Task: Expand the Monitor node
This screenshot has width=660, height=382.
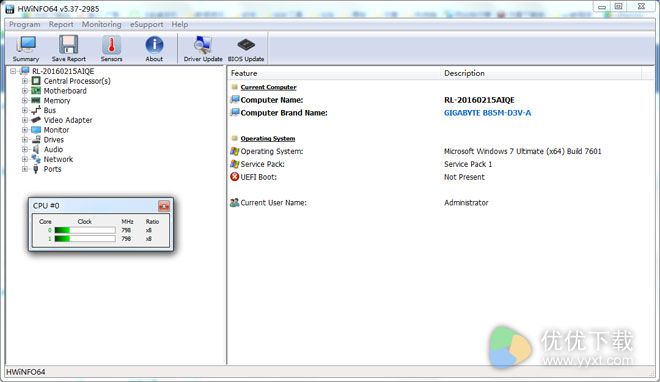Action: click(25, 130)
